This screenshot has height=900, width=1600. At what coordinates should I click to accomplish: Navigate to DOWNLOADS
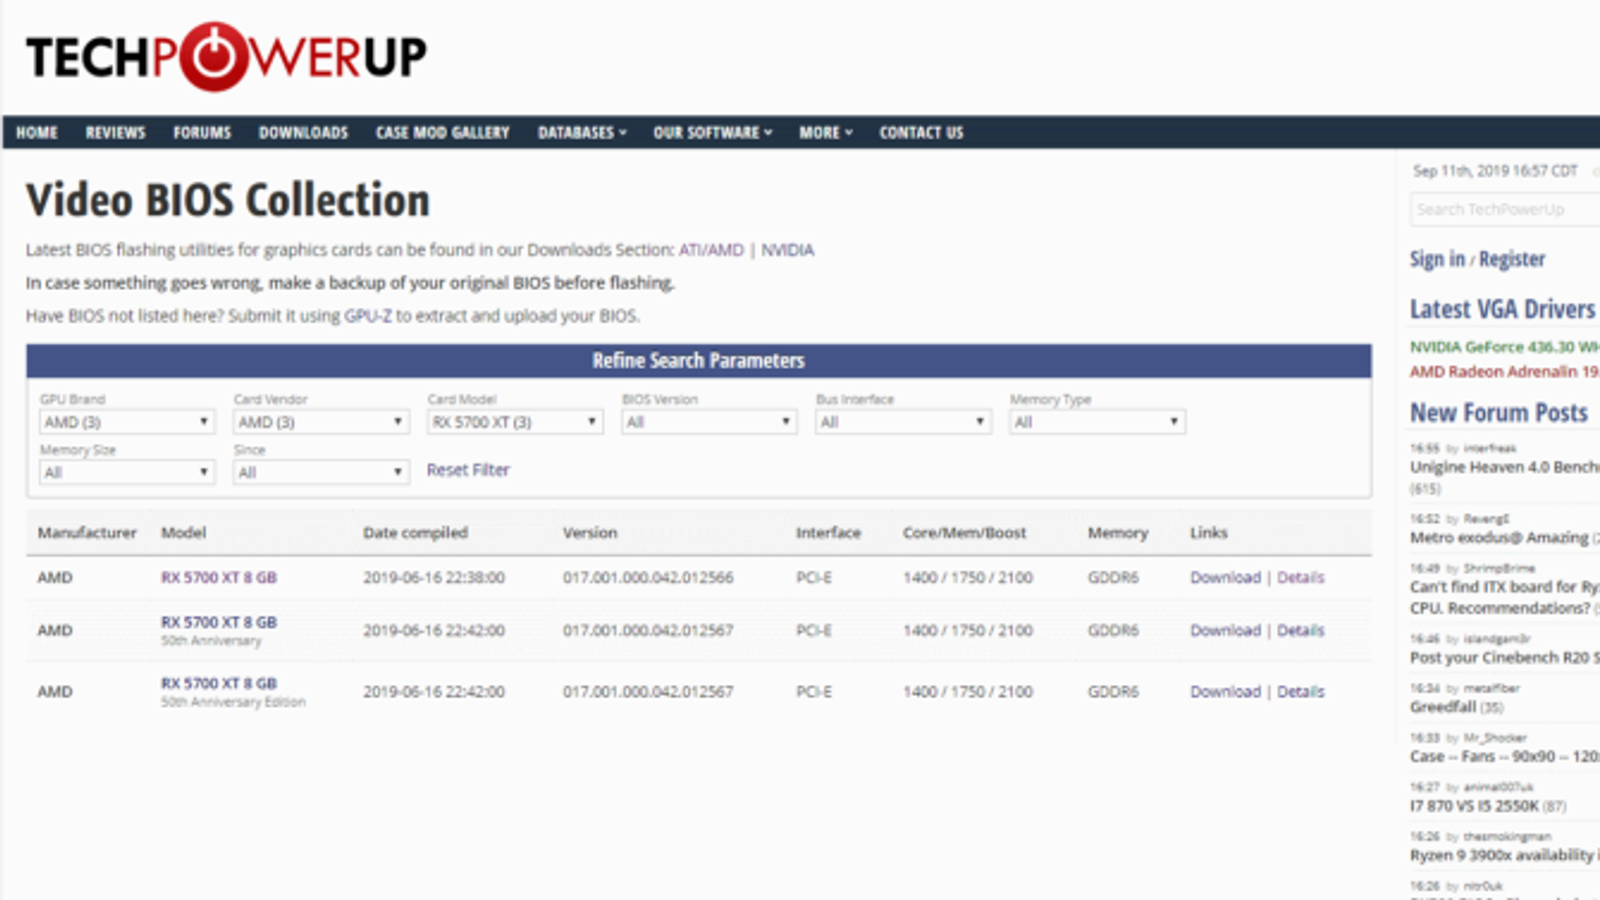click(x=303, y=133)
